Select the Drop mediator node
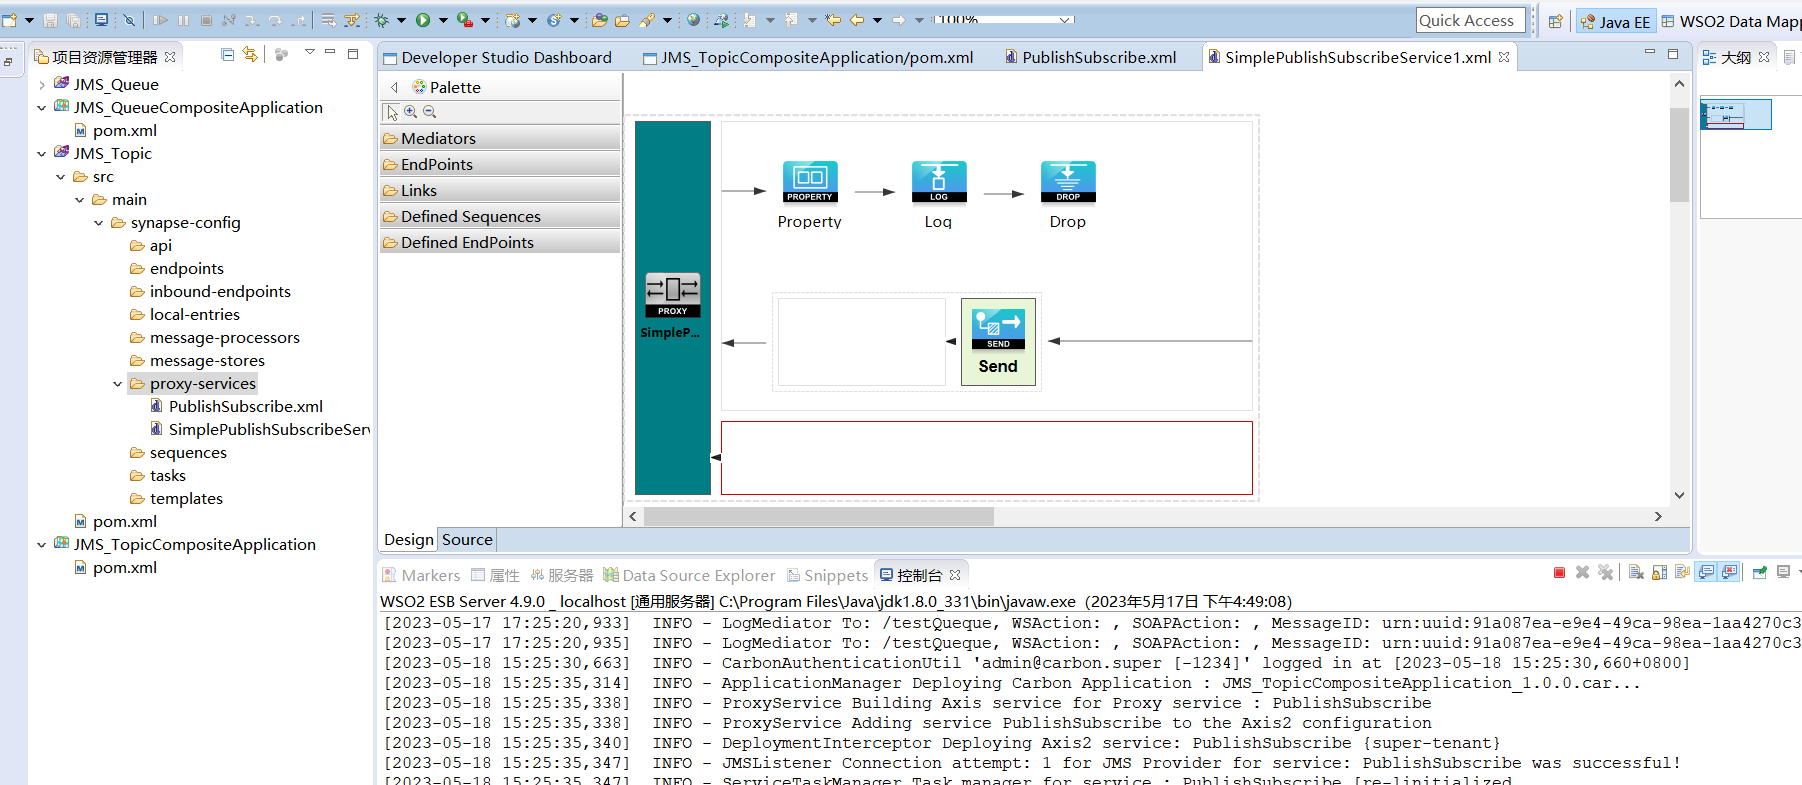This screenshot has height=785, width=1802. click(1068, 182)
